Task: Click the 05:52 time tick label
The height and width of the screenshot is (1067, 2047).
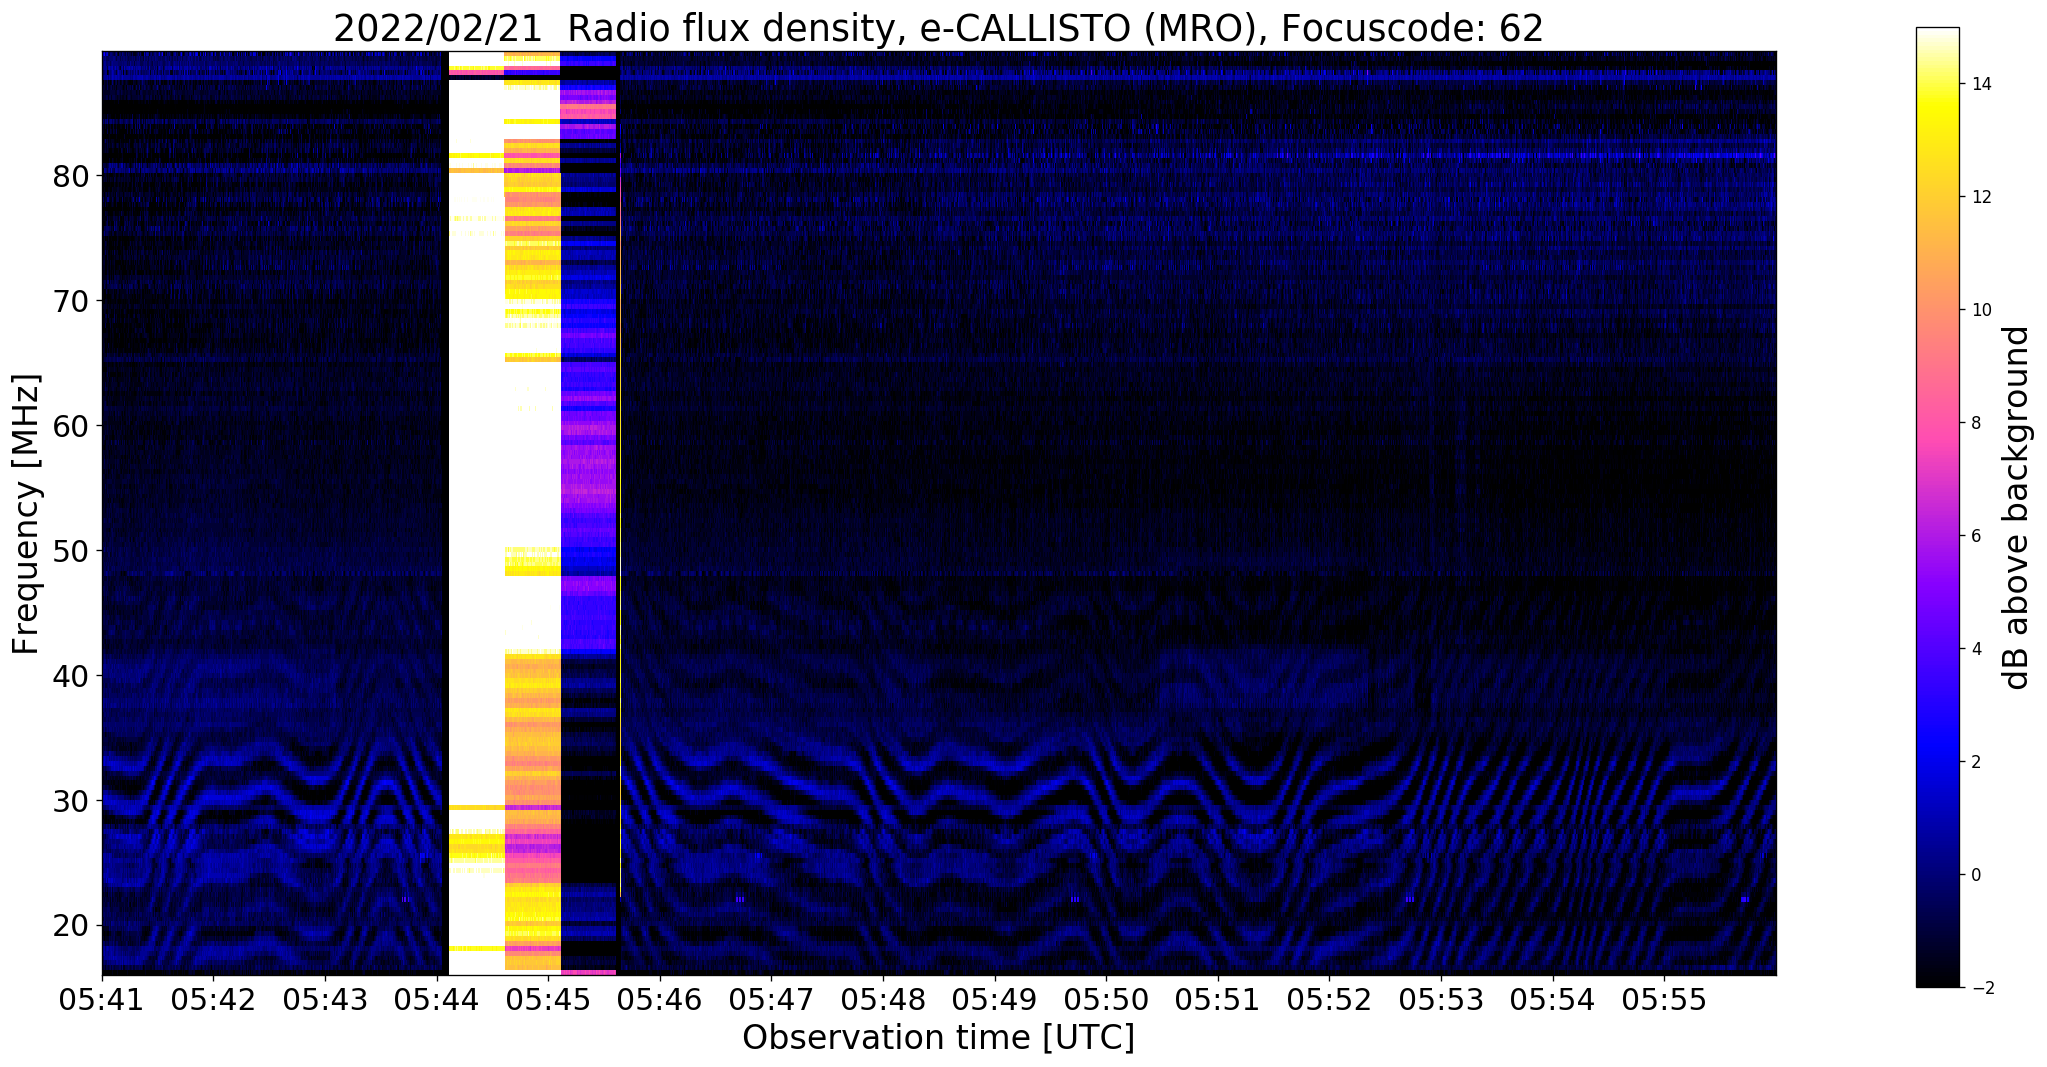Action: point(1329,998)
